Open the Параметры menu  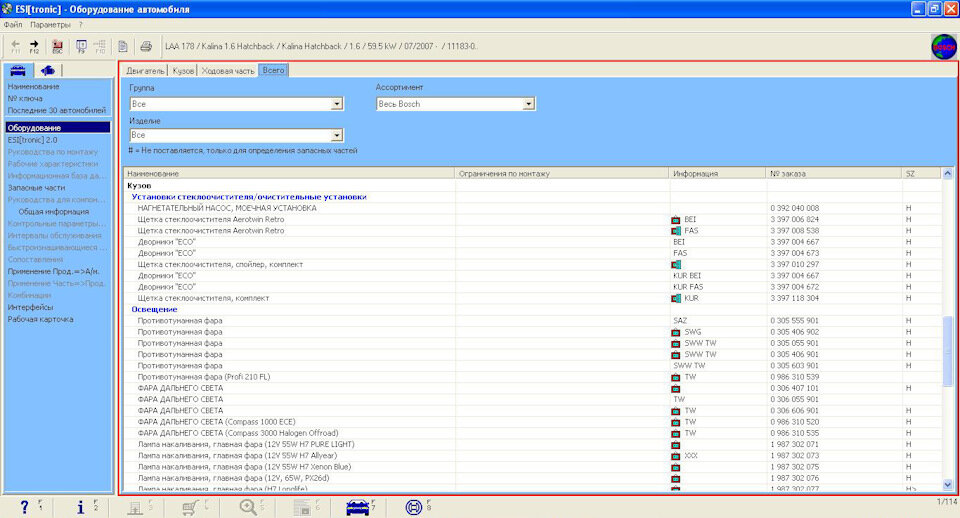50,25
